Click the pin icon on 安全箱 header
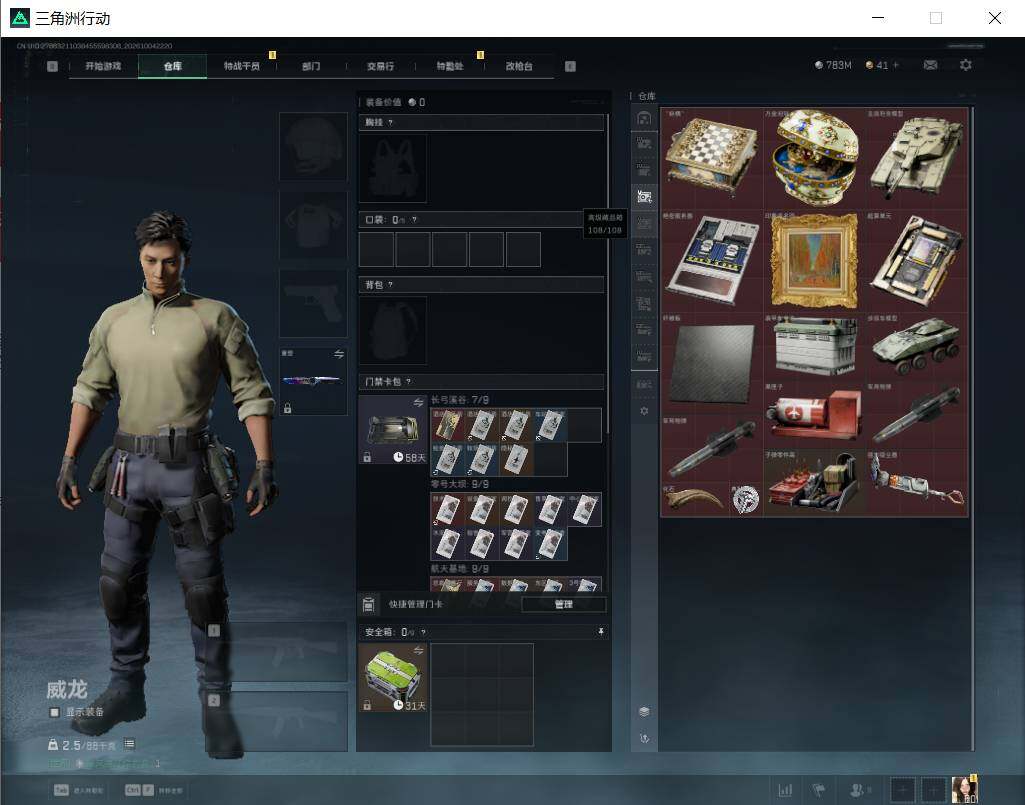The height and width of the screenshot is (805, 1025). 601,632
